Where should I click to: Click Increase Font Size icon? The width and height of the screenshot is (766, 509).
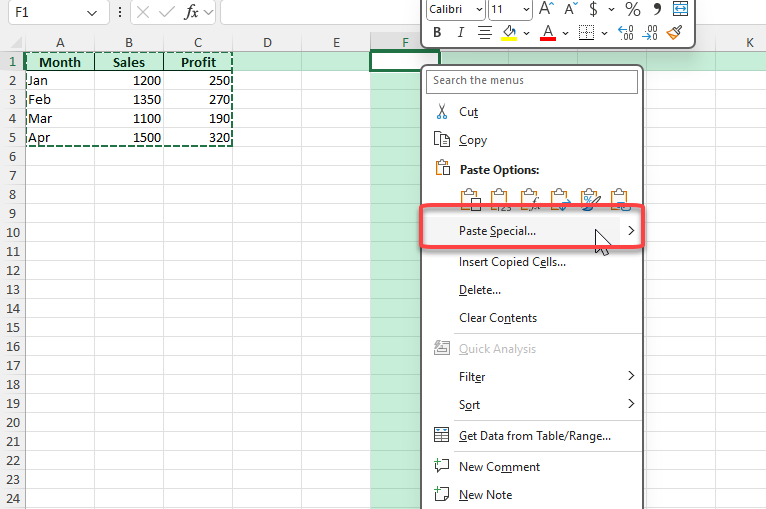546,9
